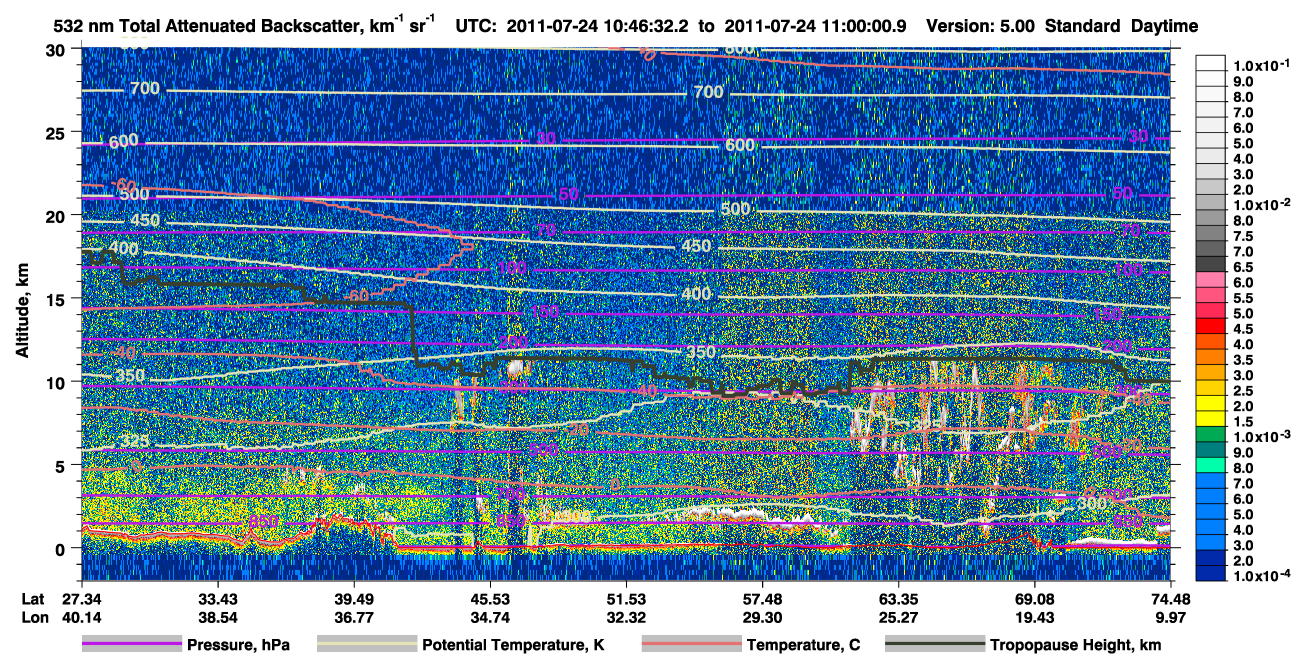This screenshot has height=667, width=1300.
Task: Click latitude value '69.08'
Action: (1034, 598)
